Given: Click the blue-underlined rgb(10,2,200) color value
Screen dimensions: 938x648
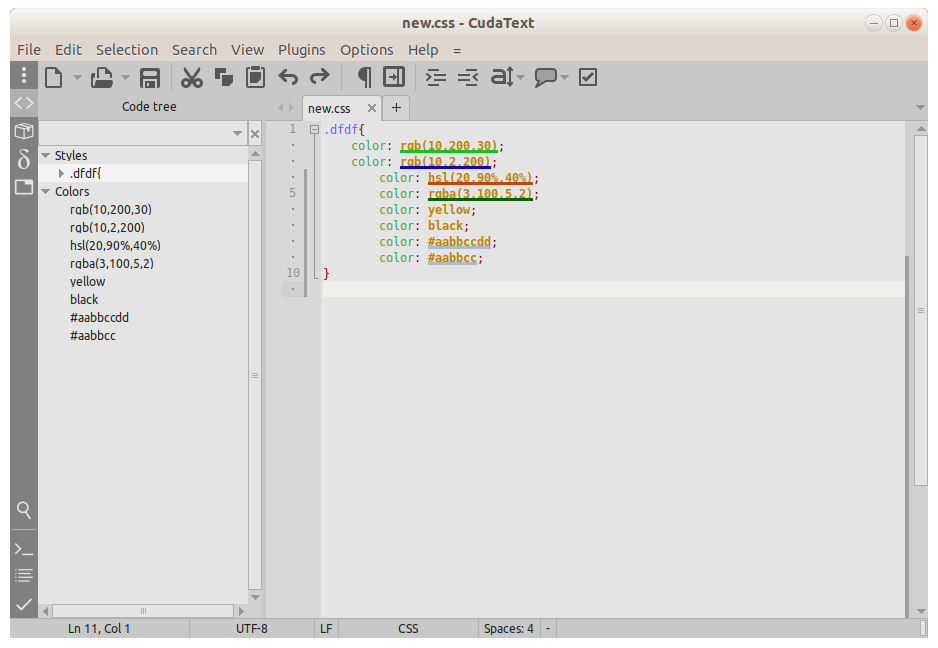Looking at the screenshot, I should pyautogui.click(x=445, y=162).
